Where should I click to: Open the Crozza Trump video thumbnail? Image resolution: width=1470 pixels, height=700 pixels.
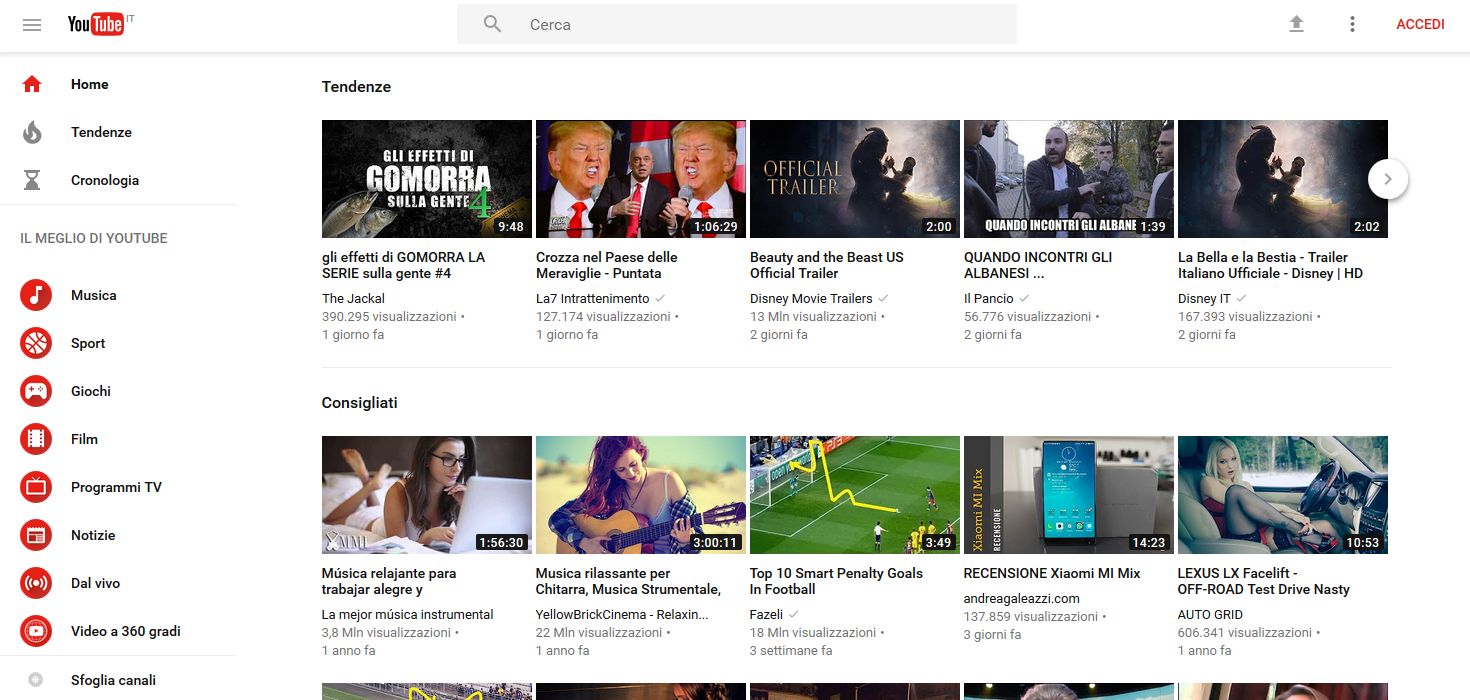click(641, 179)
